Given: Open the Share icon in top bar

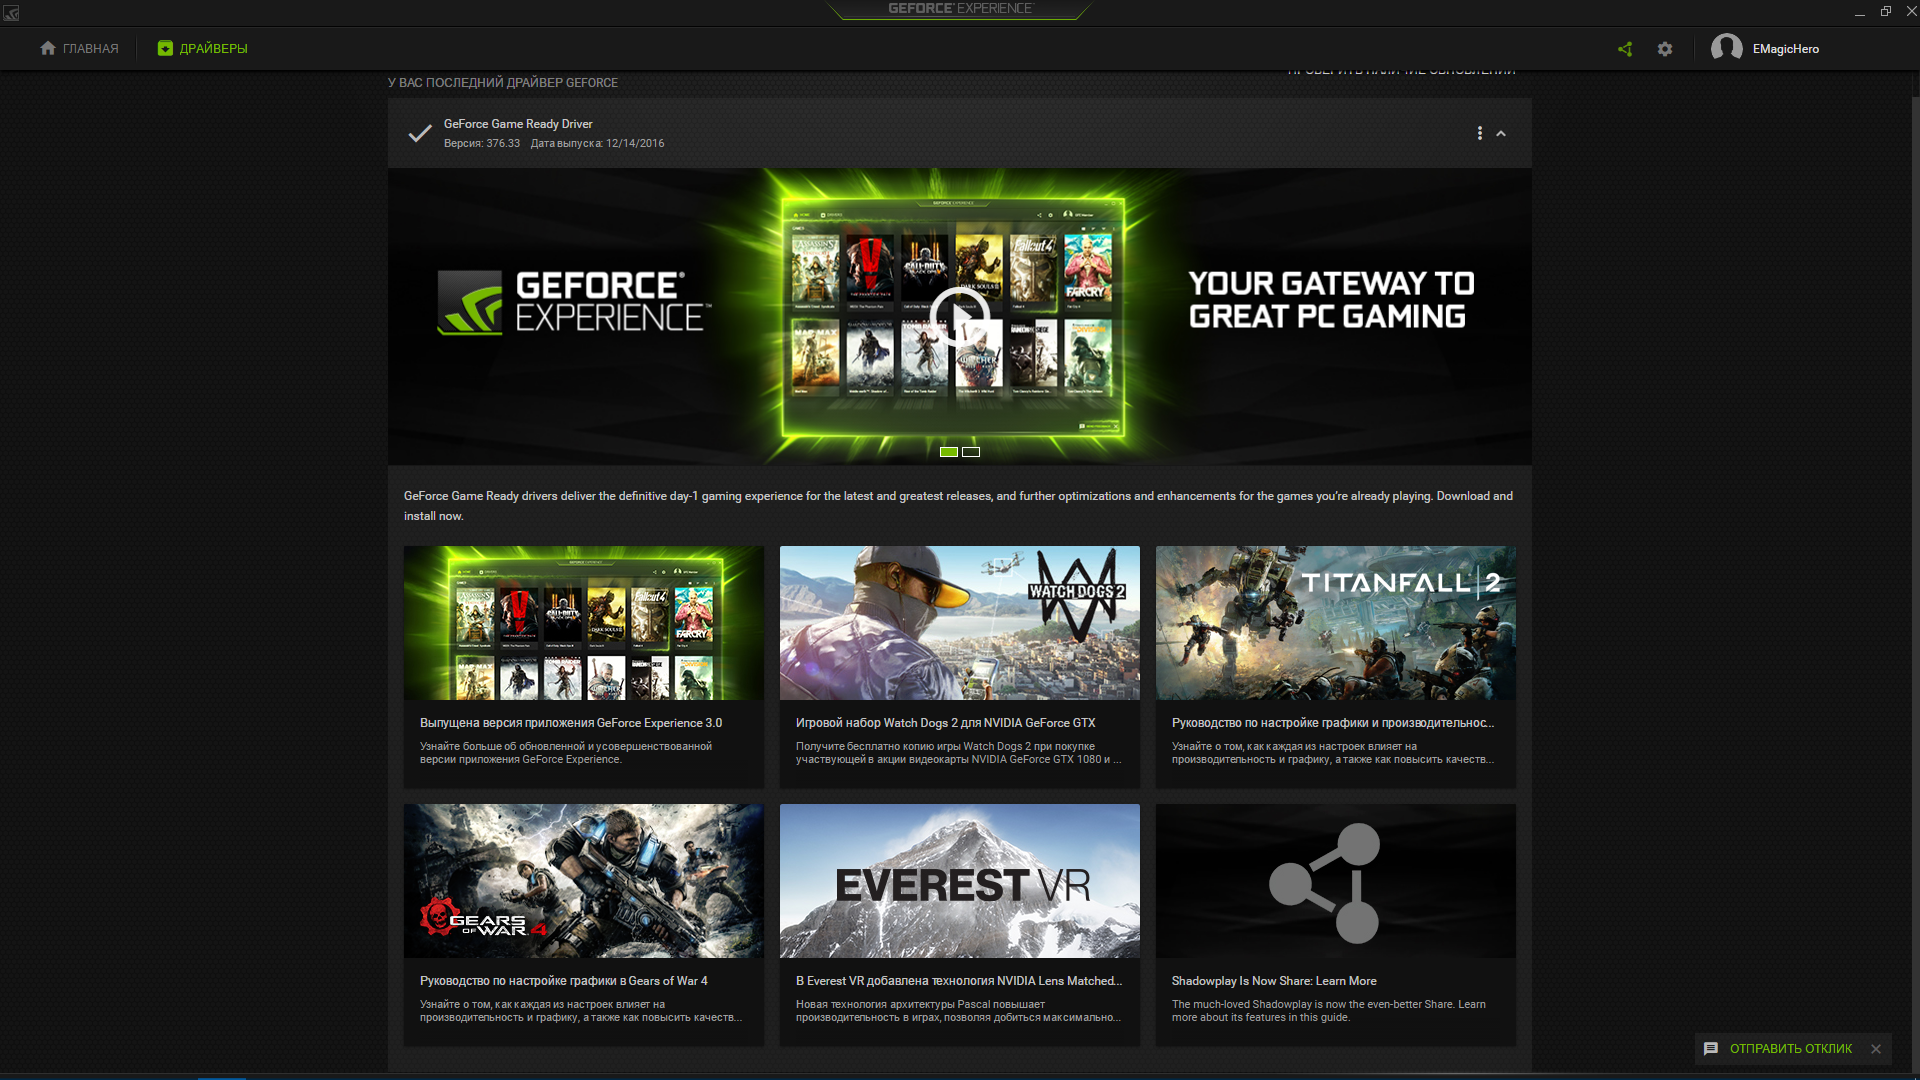Looking at the screenshot, I should coord(1625,49).
